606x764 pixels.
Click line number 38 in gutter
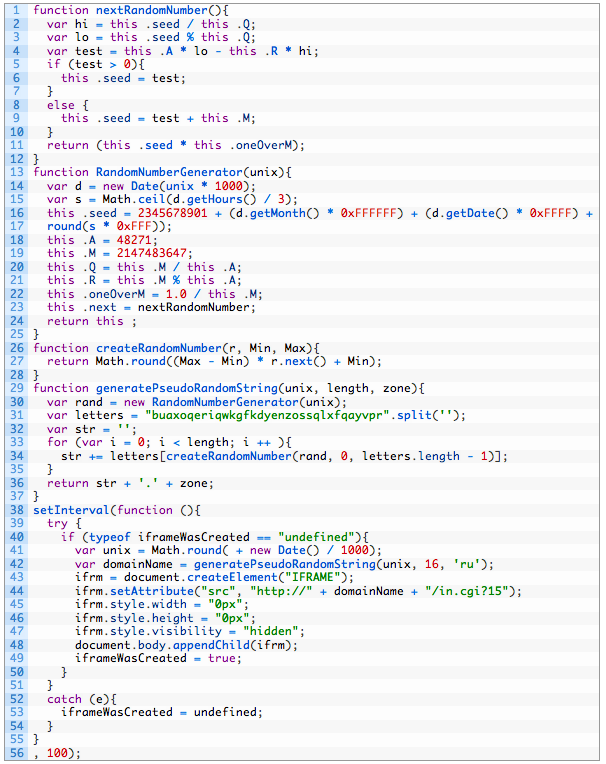[17, 510]
